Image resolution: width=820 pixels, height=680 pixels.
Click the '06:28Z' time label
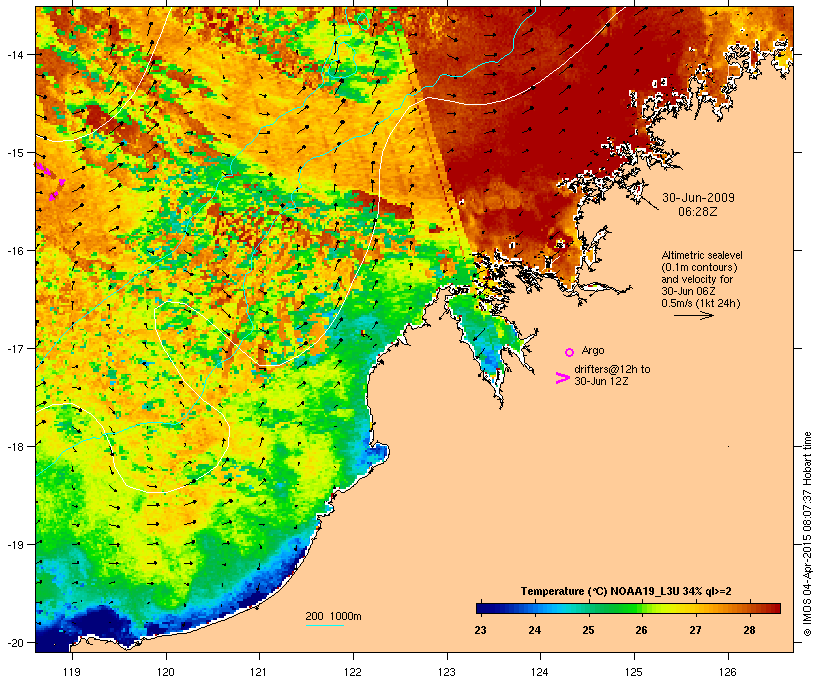(698, 212)
